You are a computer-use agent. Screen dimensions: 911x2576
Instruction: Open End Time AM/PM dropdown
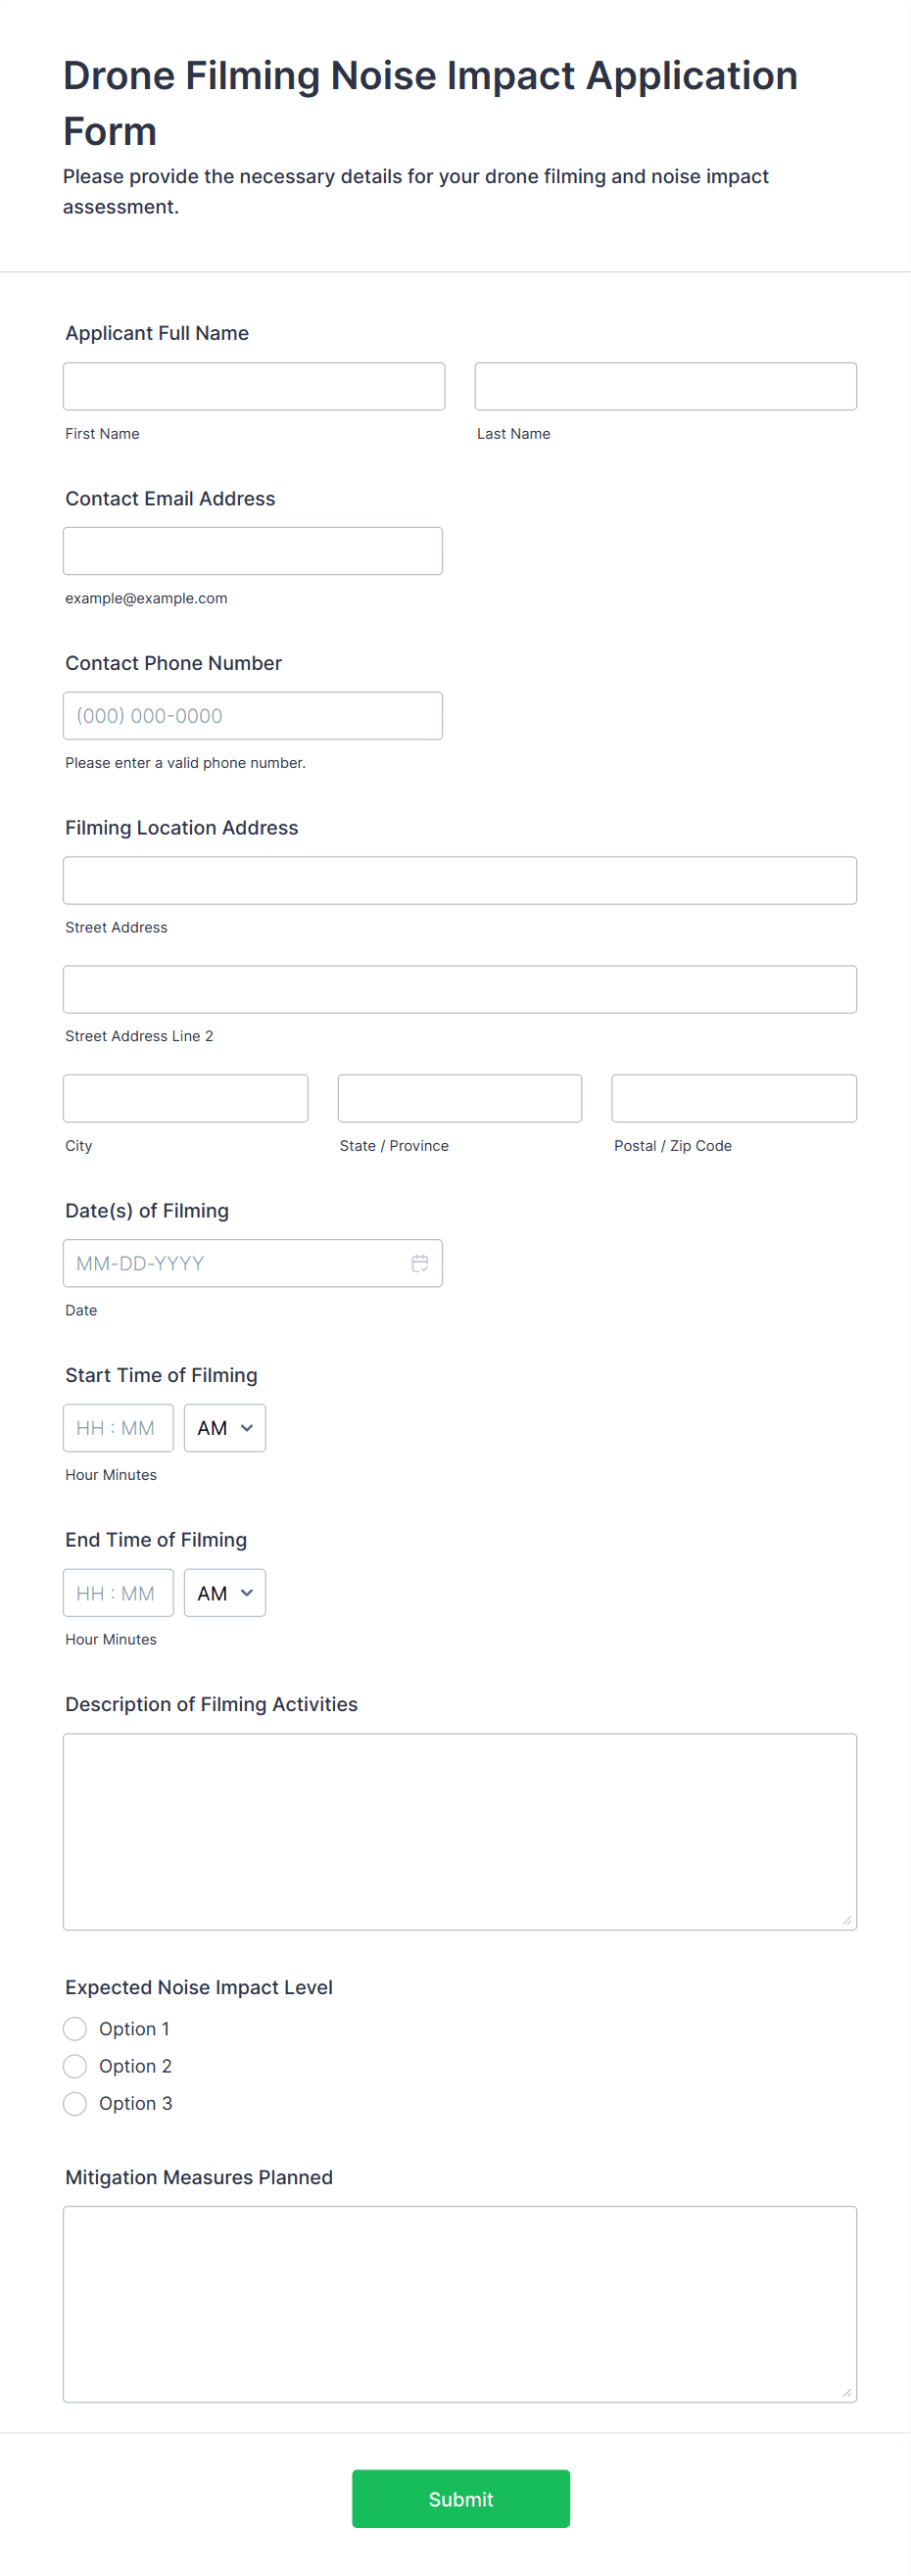pos(225,1593)
